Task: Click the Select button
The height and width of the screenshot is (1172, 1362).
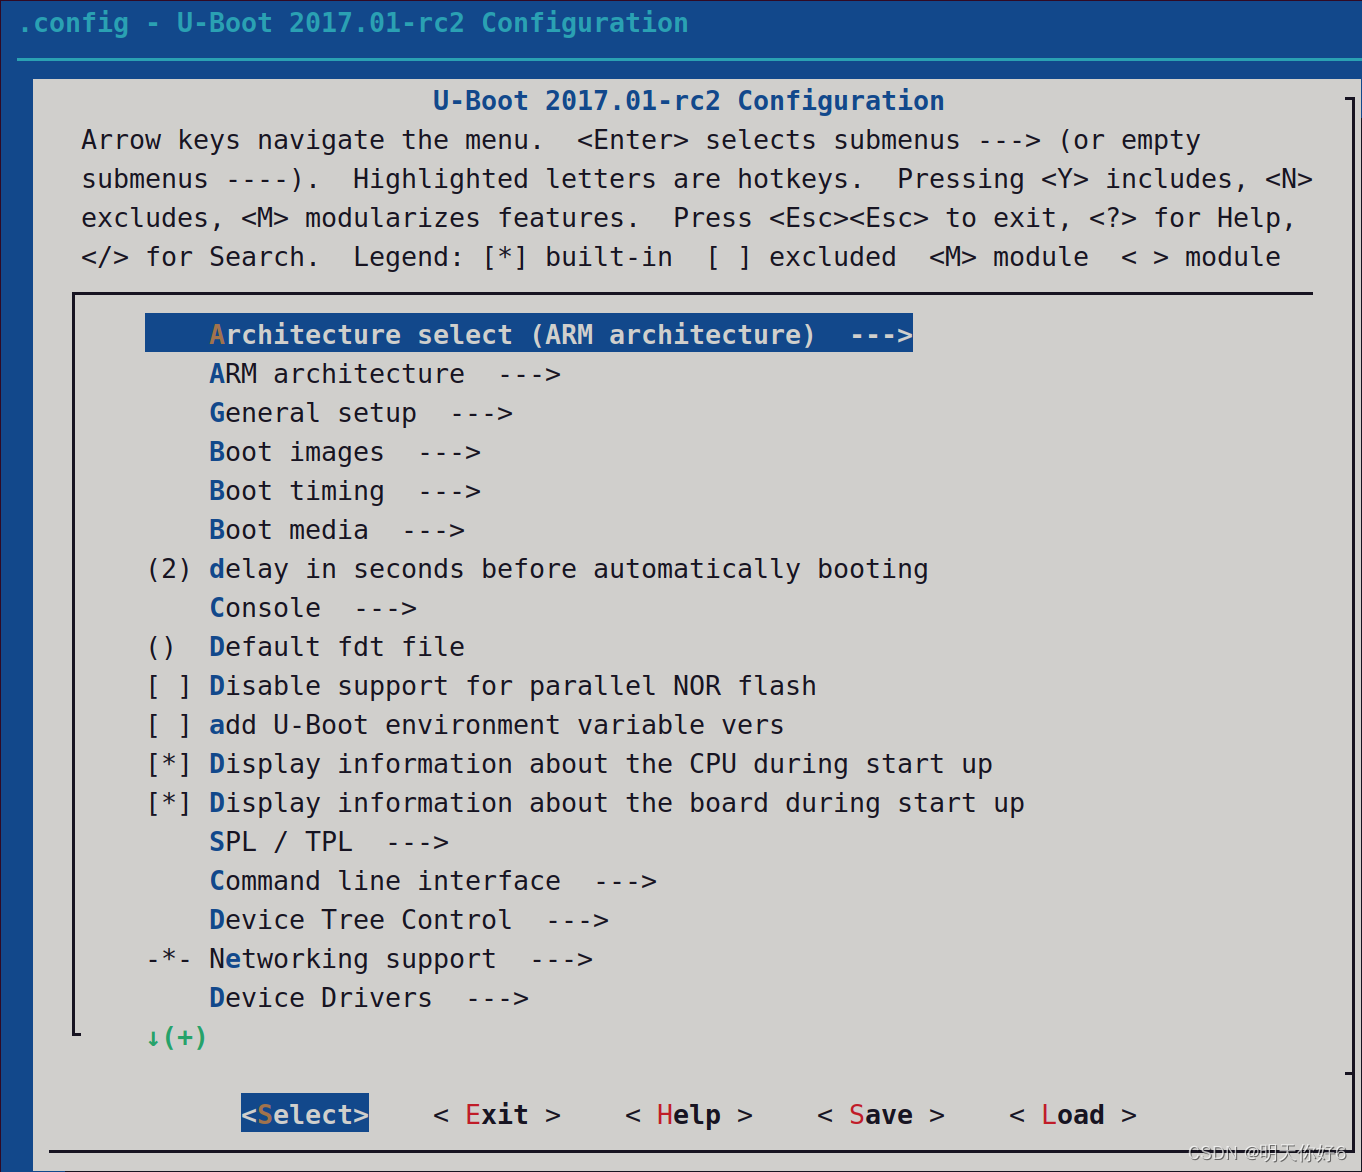Action: (305, 1113)
